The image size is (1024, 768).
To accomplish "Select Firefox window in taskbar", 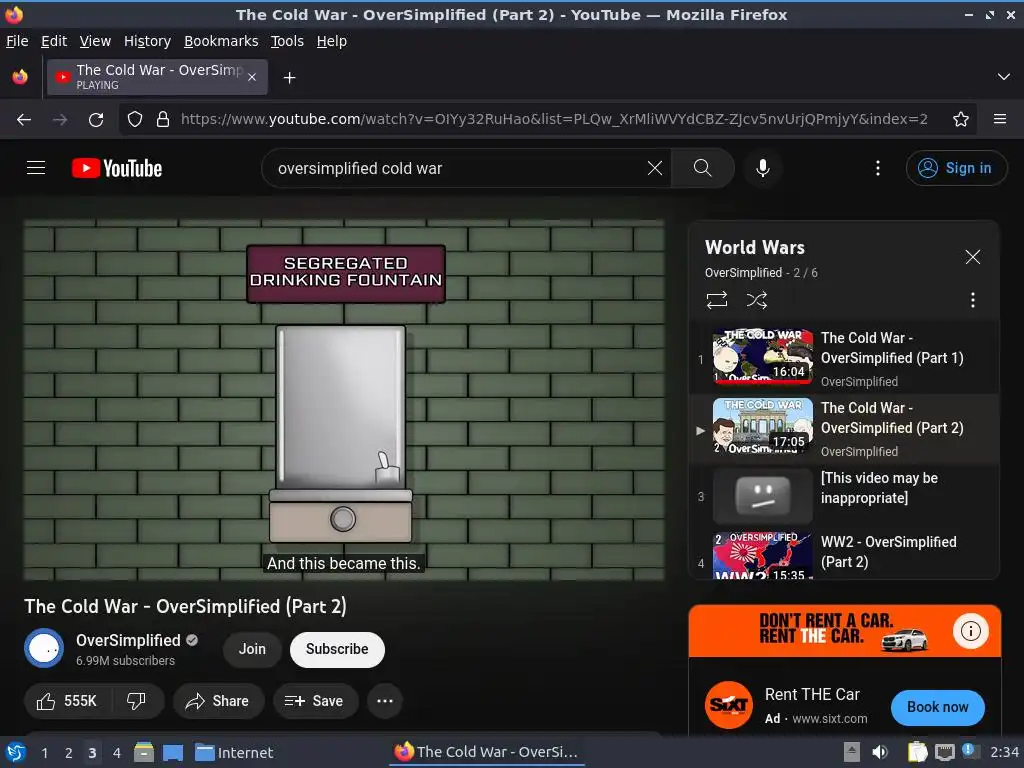I will click(487, 752).
